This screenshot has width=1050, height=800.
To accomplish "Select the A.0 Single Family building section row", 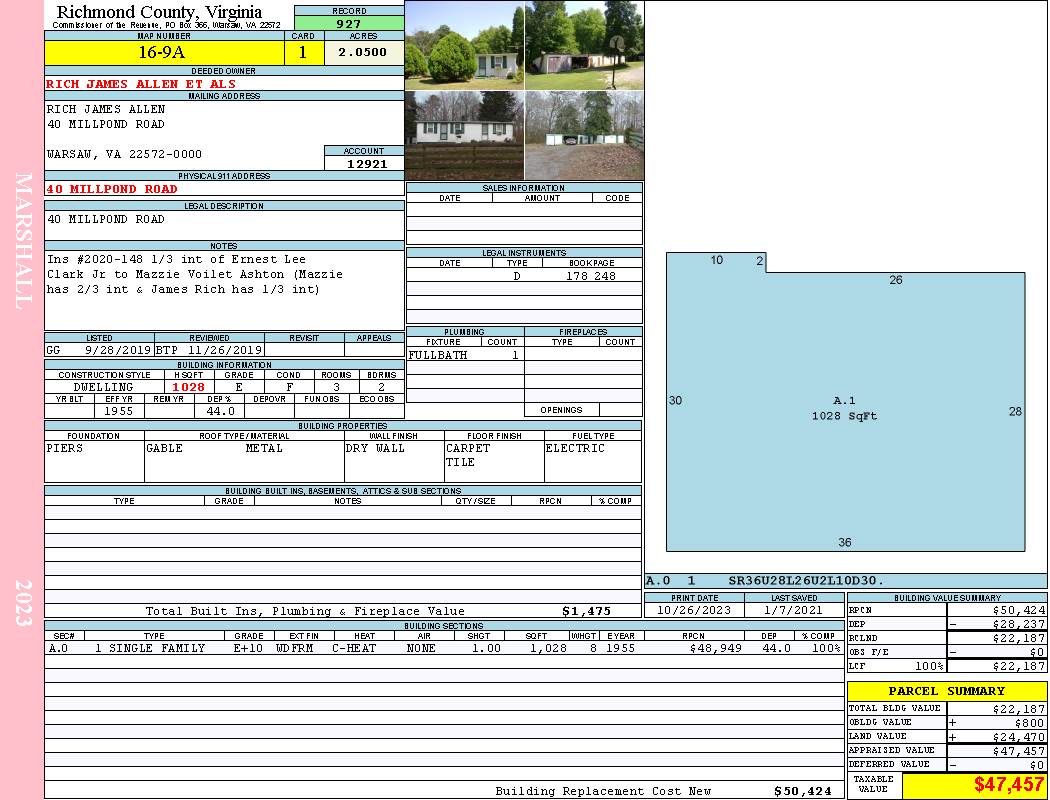I will (x=440, y=648).
